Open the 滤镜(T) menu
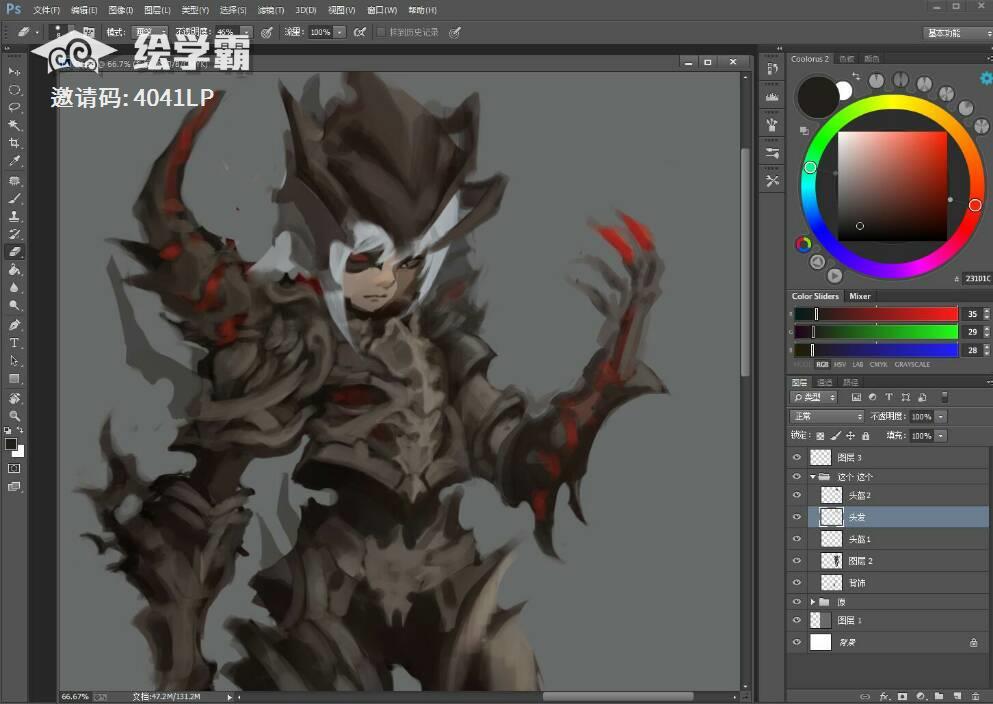This screenshot has height=704, width=993. 269,10
